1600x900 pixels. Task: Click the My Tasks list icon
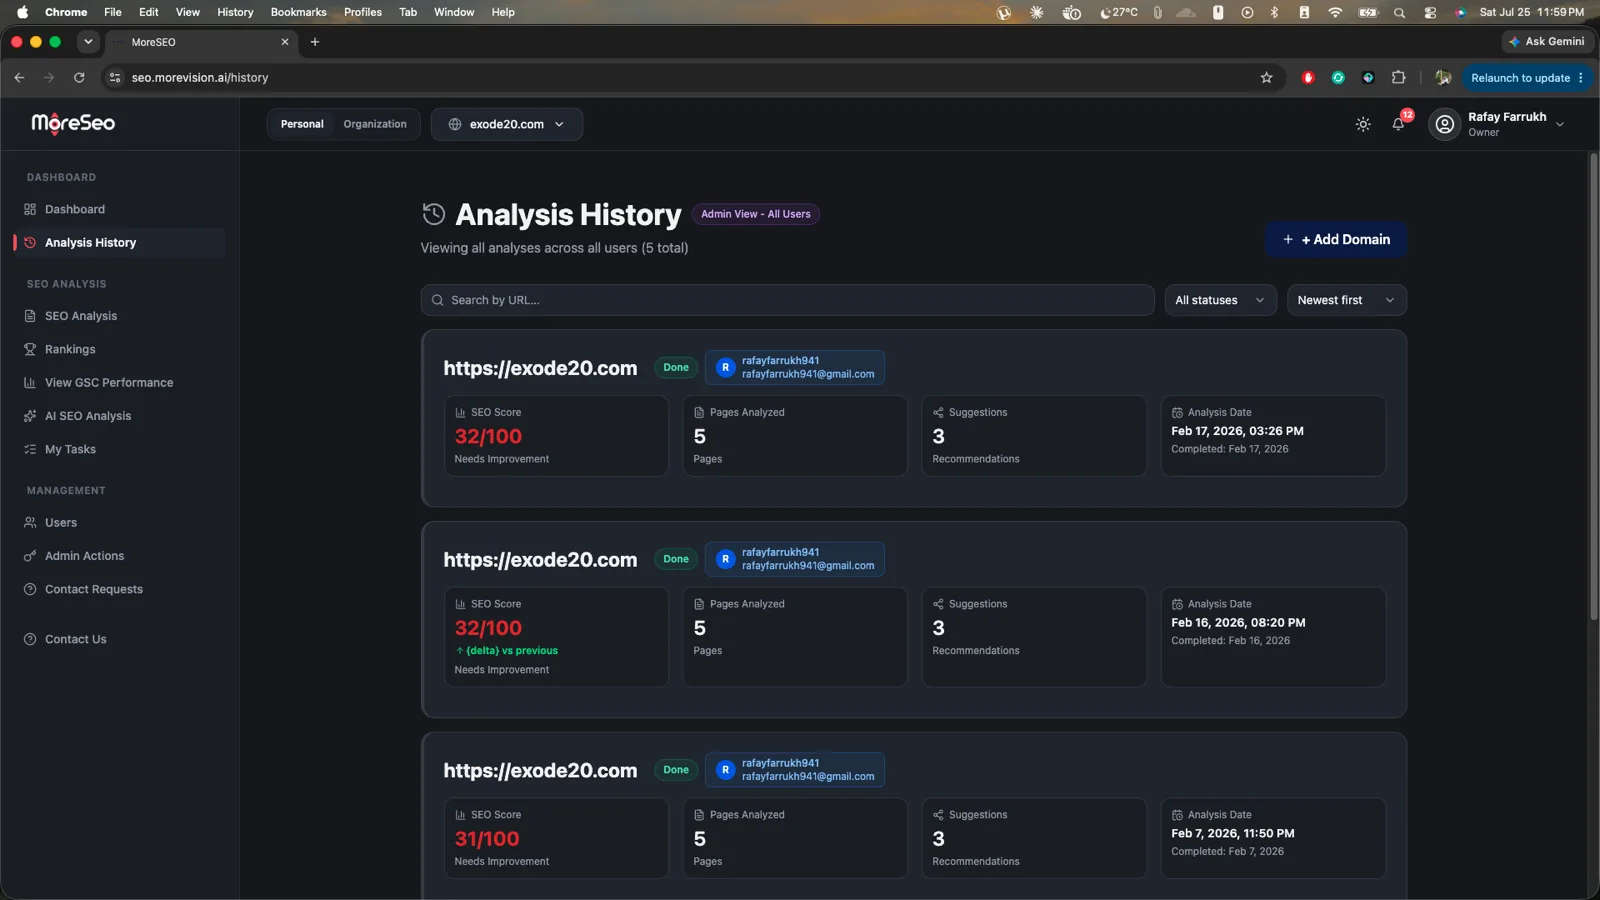pyautogui.click(x=30, y=449)
